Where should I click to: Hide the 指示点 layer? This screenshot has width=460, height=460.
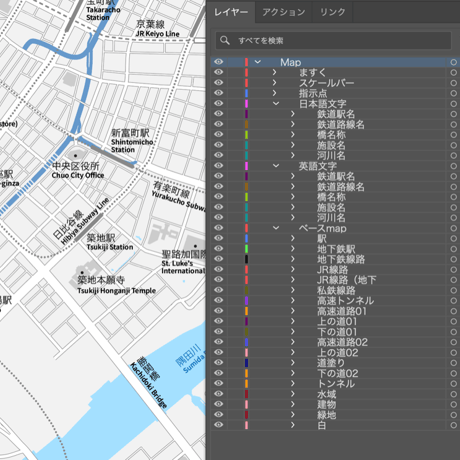(x=219, y=93)
